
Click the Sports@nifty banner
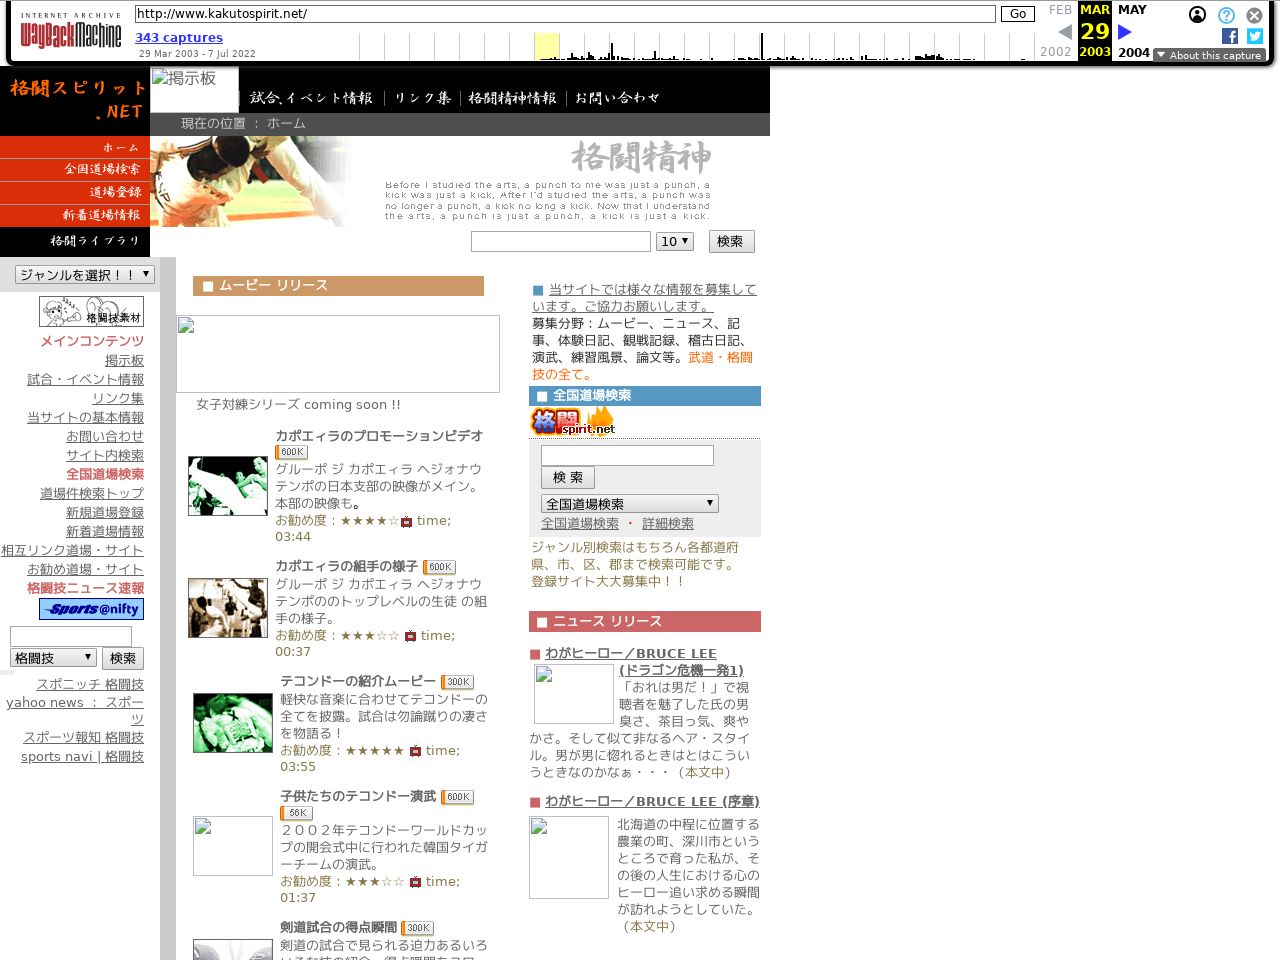91,609
